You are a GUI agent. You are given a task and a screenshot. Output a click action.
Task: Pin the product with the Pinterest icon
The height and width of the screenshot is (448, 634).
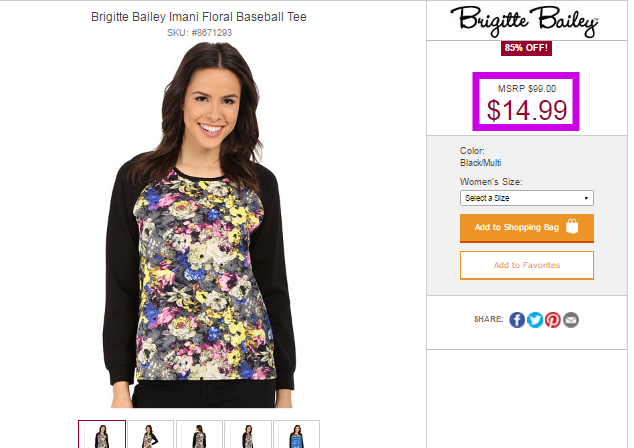click(x=552, y=320)
